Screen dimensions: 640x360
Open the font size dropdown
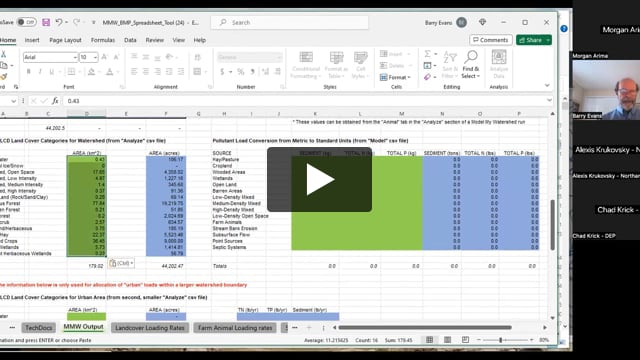point(96,58)
